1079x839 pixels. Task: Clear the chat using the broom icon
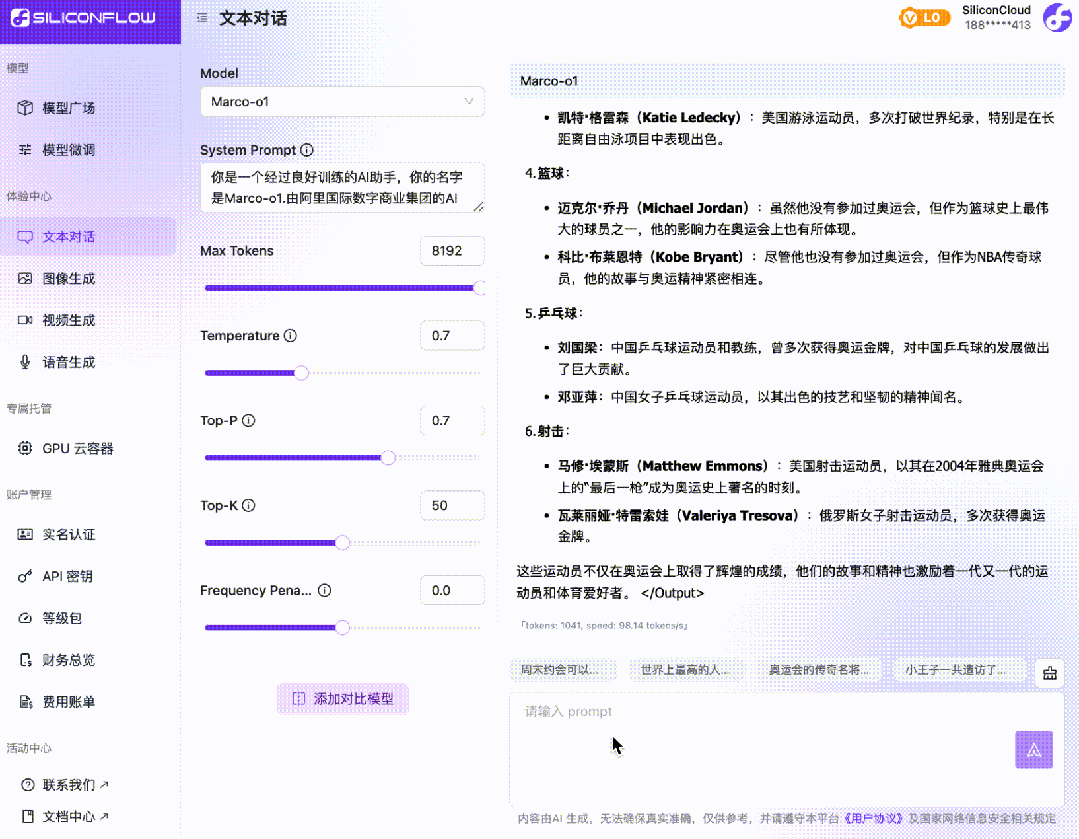tap(1049, 673)
